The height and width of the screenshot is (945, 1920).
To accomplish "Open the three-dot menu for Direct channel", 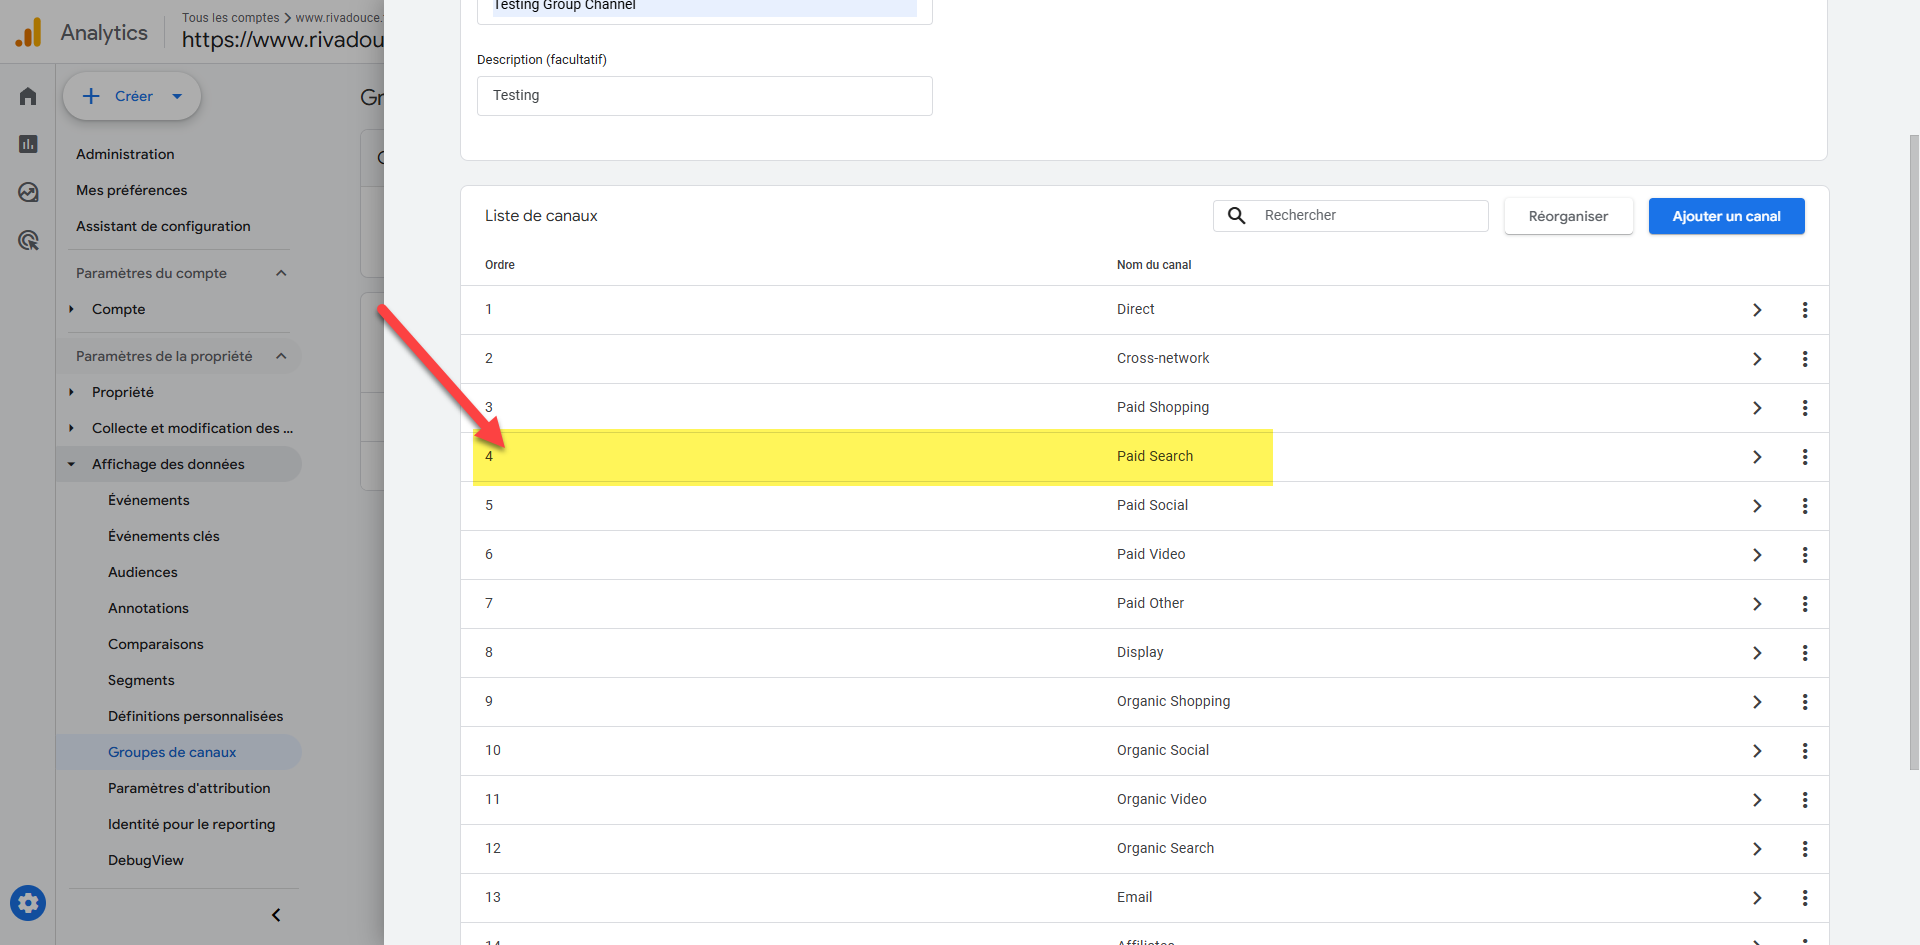I will click(x=1805, y=310).
